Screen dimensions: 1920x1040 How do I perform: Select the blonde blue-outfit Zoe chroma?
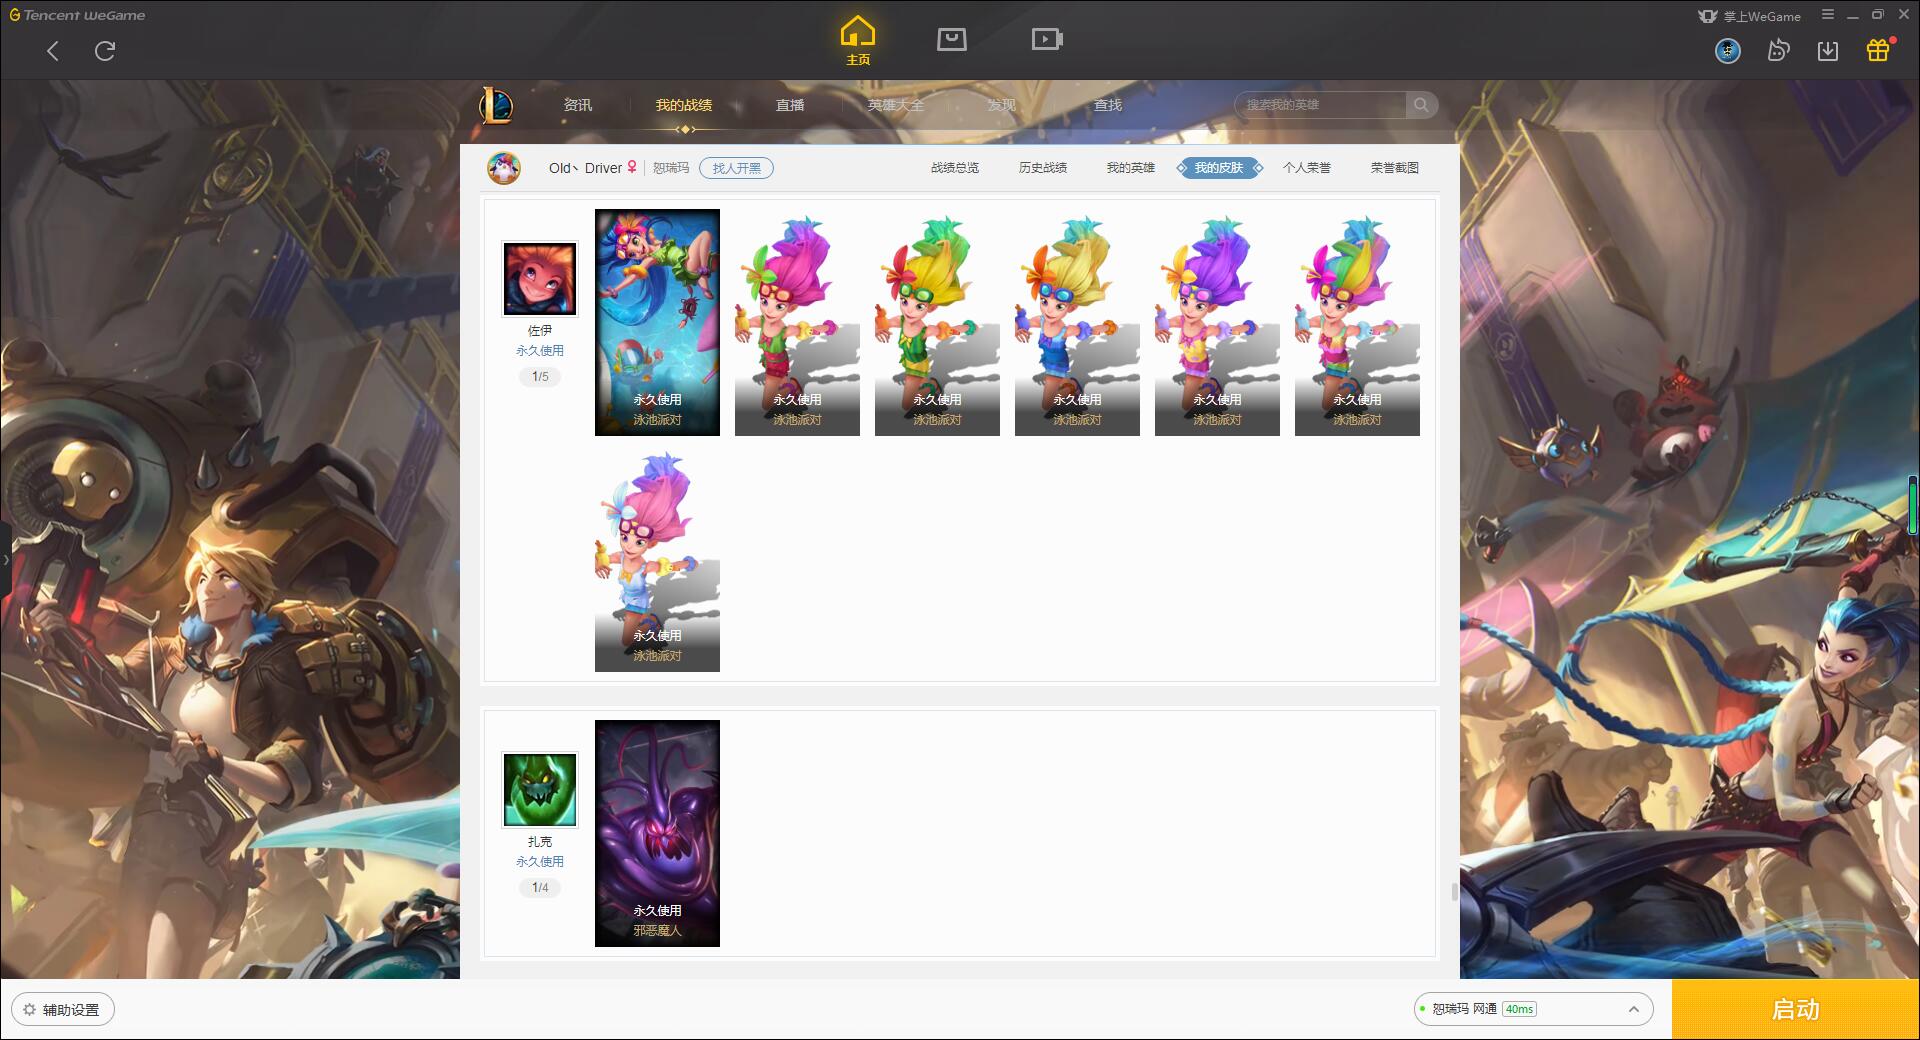pyautogui.click(x=1077, y=322)
